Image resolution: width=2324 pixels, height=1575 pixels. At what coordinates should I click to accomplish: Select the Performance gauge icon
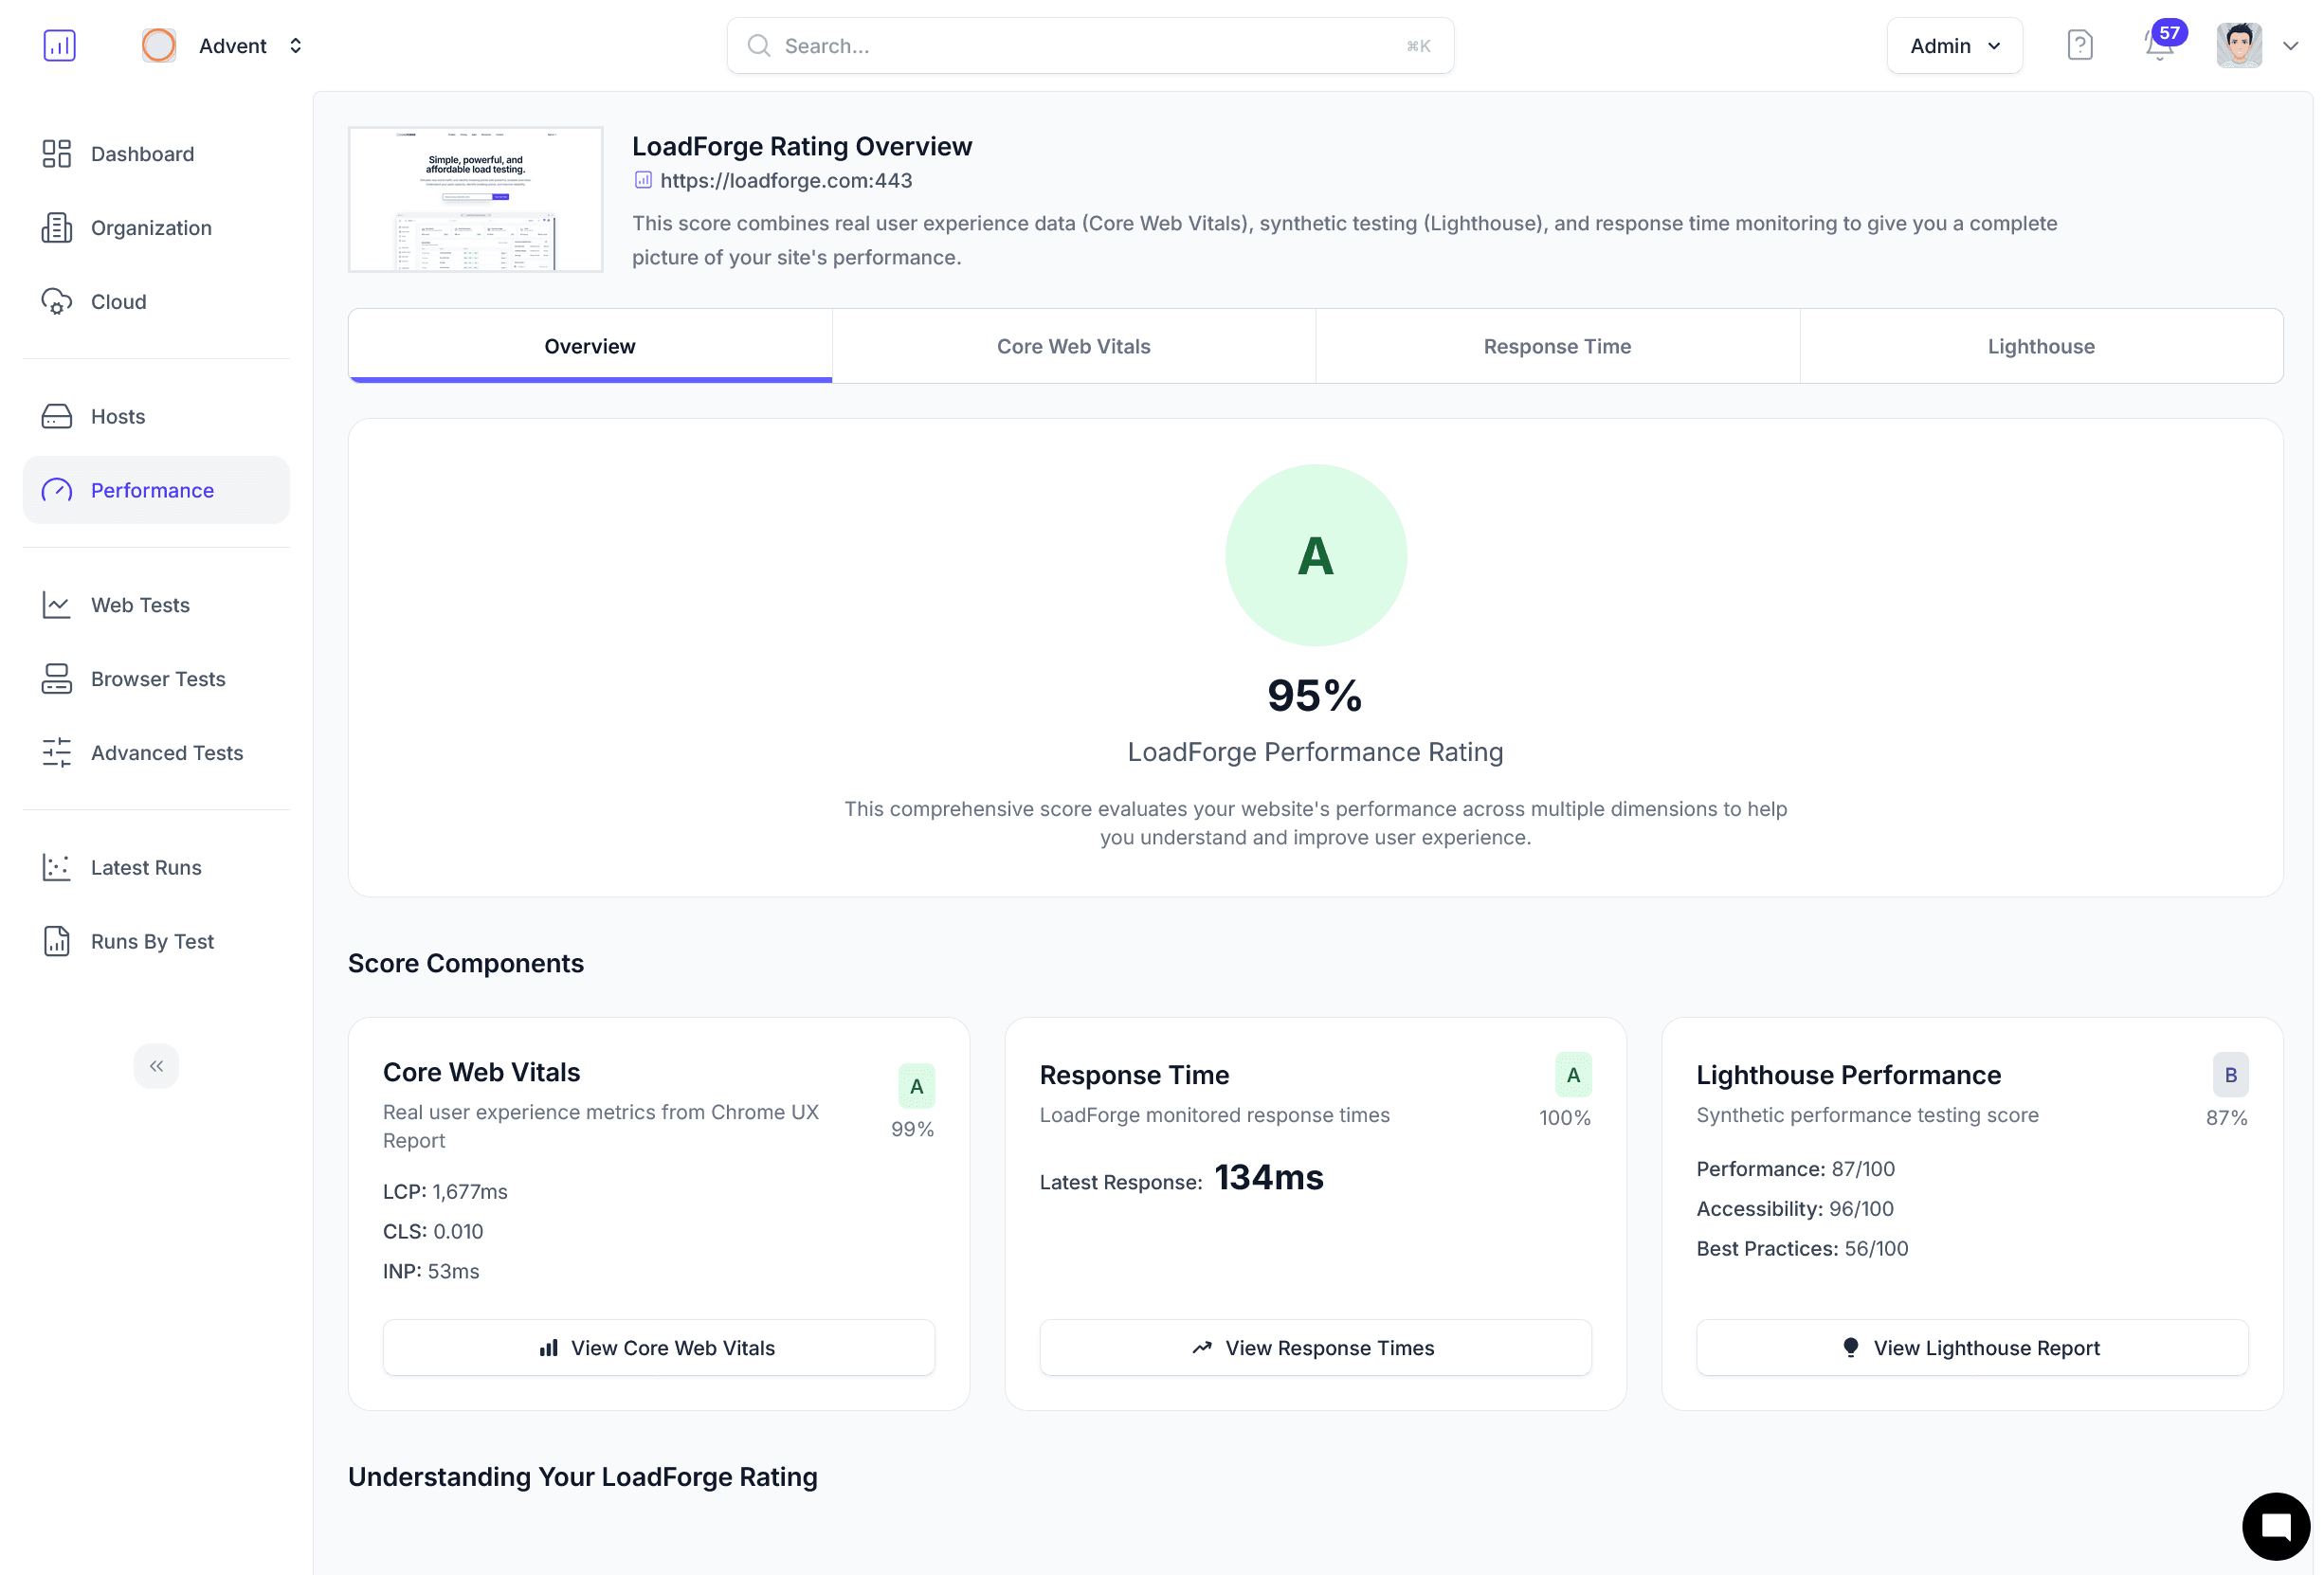click(57, 490)
